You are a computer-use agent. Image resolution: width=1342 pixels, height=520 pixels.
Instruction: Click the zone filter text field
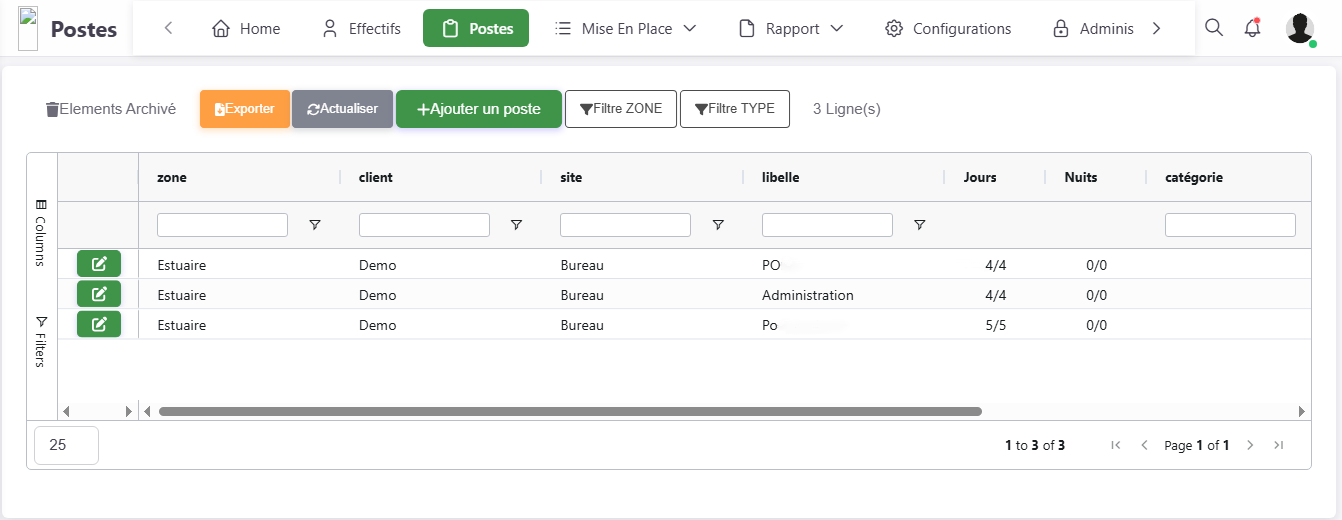[222, 225]
